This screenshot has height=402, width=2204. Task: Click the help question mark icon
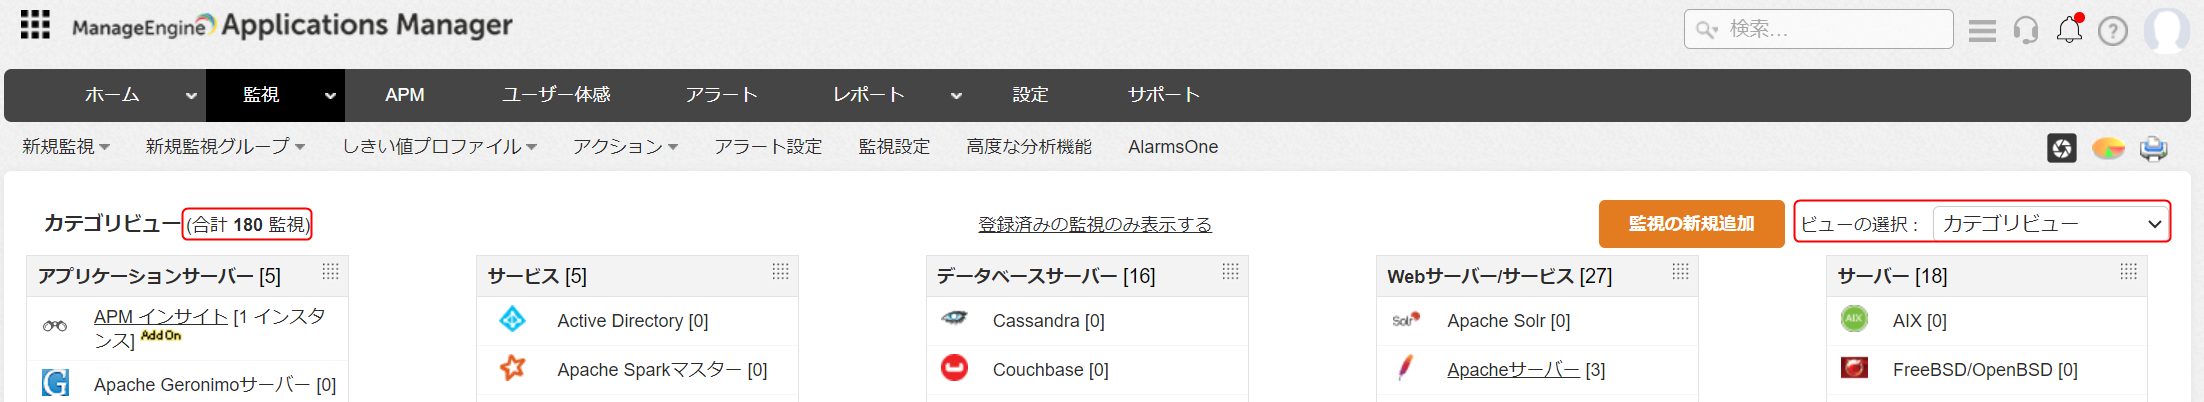pyautogui.click(x=2113, y=31)
